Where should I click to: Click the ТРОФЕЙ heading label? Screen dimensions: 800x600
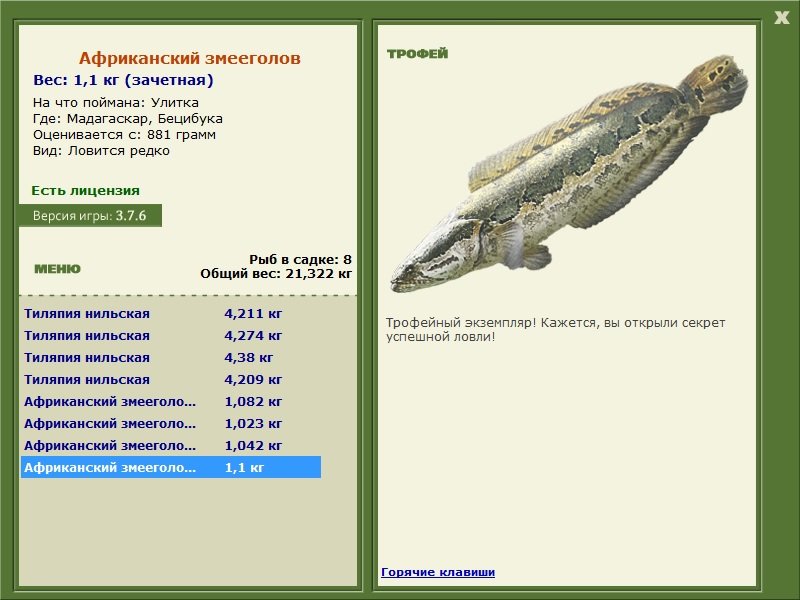pyautogui.click(x=417, y=54)
